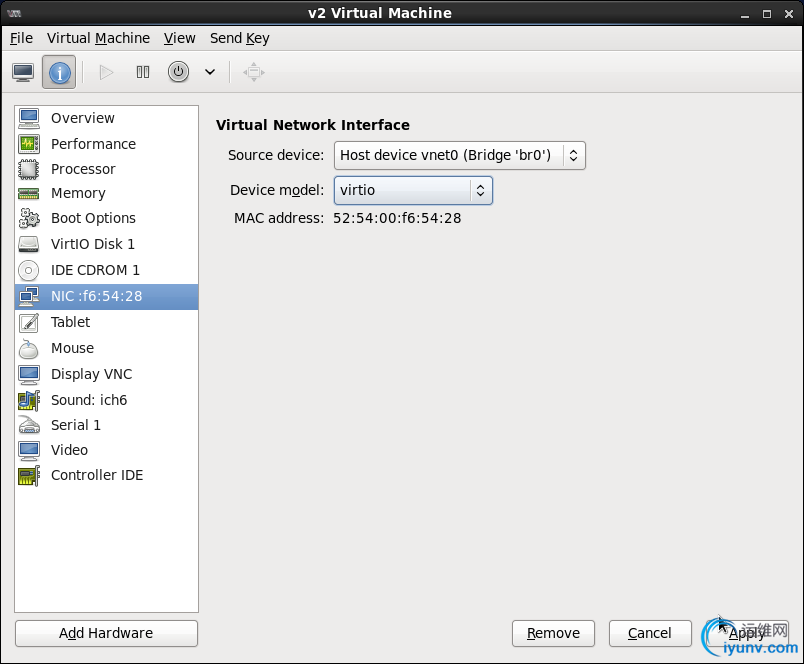
Task: Select the VirtIO Disk 1 entry
Action: tap(92, 244)
